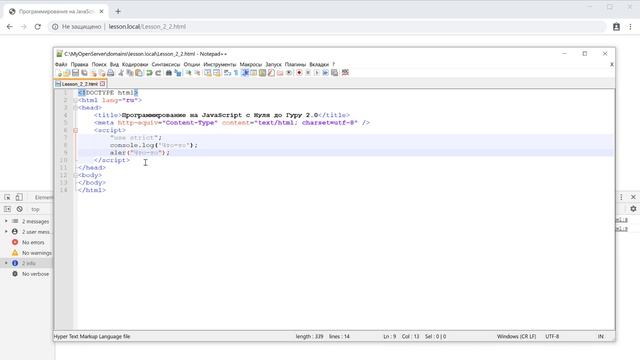Image resolution: width=640 pixels, height=360 pixels.
Task: Open the Файл menu
Action: coord(61,64)
